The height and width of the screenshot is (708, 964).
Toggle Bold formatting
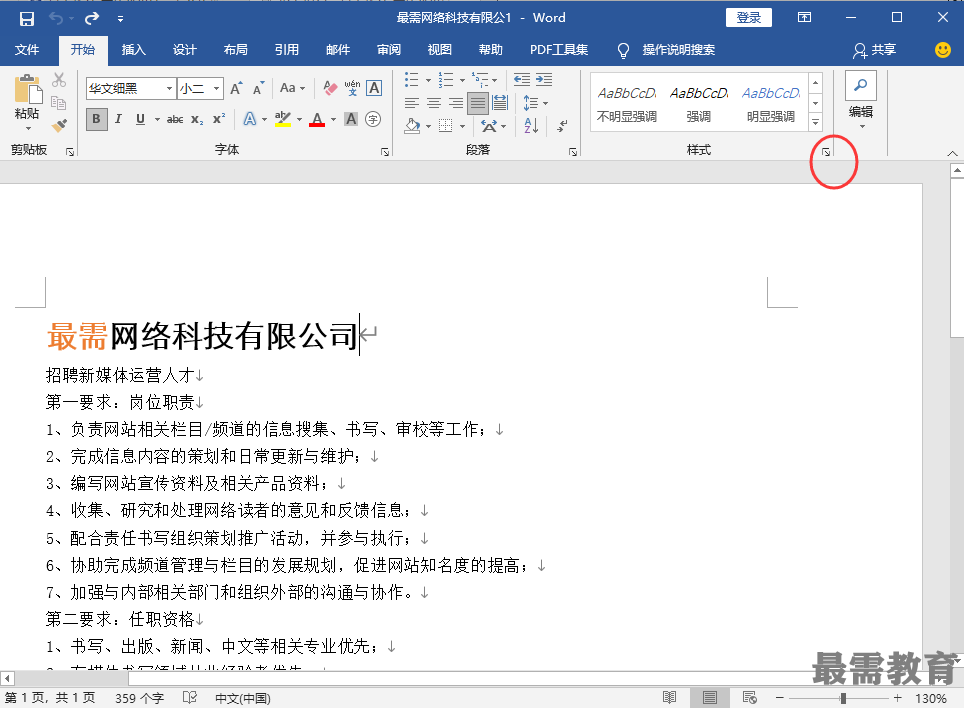click(97, 119)
